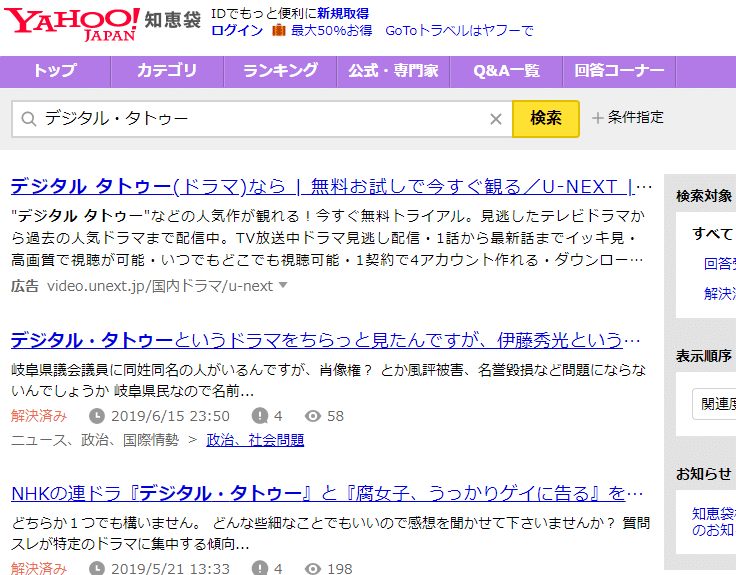Switch to the ランキング tab
The height and width of the screenshot is (575, 736).
[x=280, y=71]
